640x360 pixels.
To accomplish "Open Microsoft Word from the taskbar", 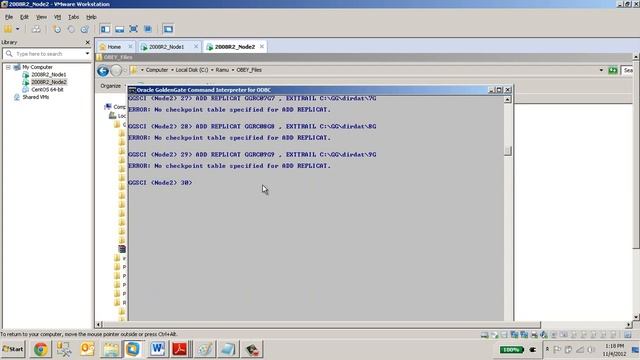I will (157, 349).
